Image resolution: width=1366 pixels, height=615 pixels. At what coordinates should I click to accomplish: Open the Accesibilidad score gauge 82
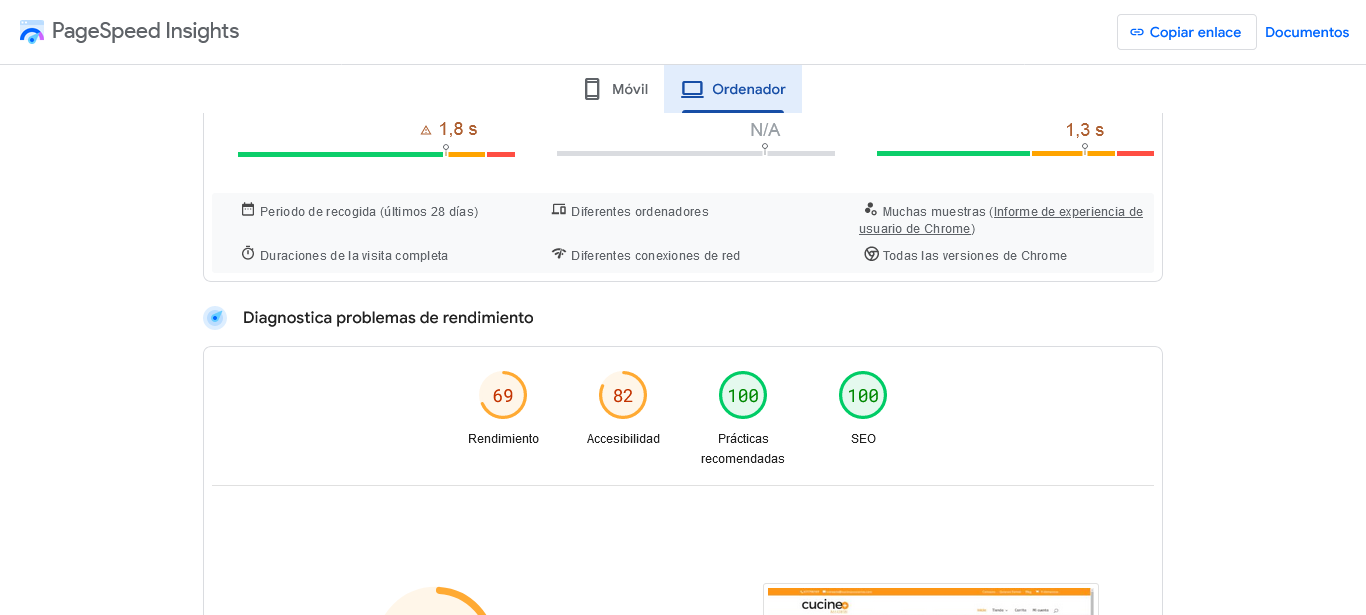pyautogui.click(x=623, y=395)
